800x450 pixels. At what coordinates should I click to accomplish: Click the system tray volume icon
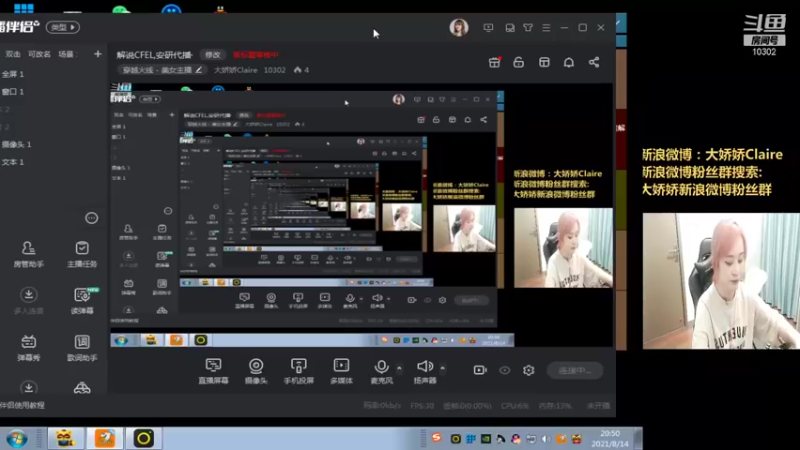click(x=546, y=439)
